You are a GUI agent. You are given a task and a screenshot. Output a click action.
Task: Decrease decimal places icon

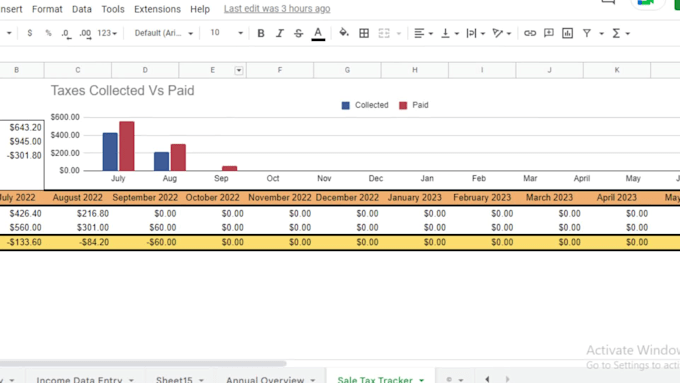tap(66, 33)
